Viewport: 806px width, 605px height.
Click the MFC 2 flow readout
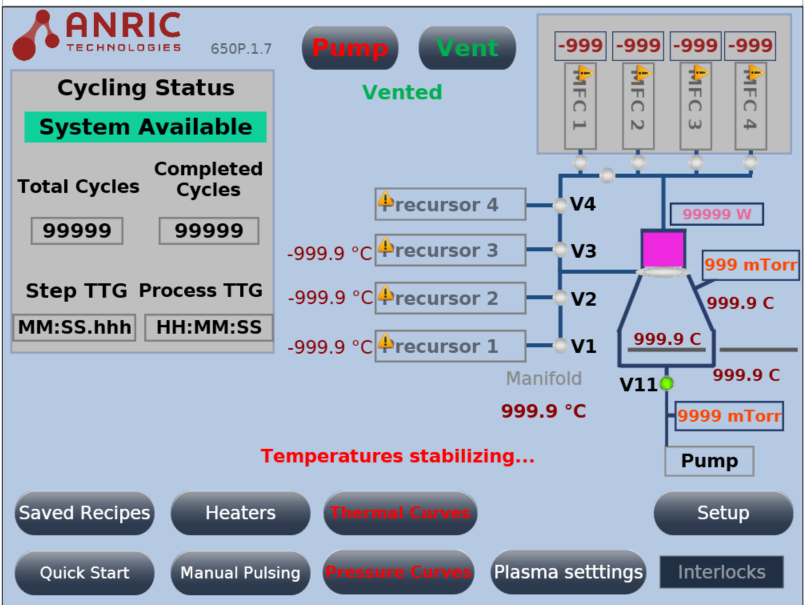pos(638,46)
